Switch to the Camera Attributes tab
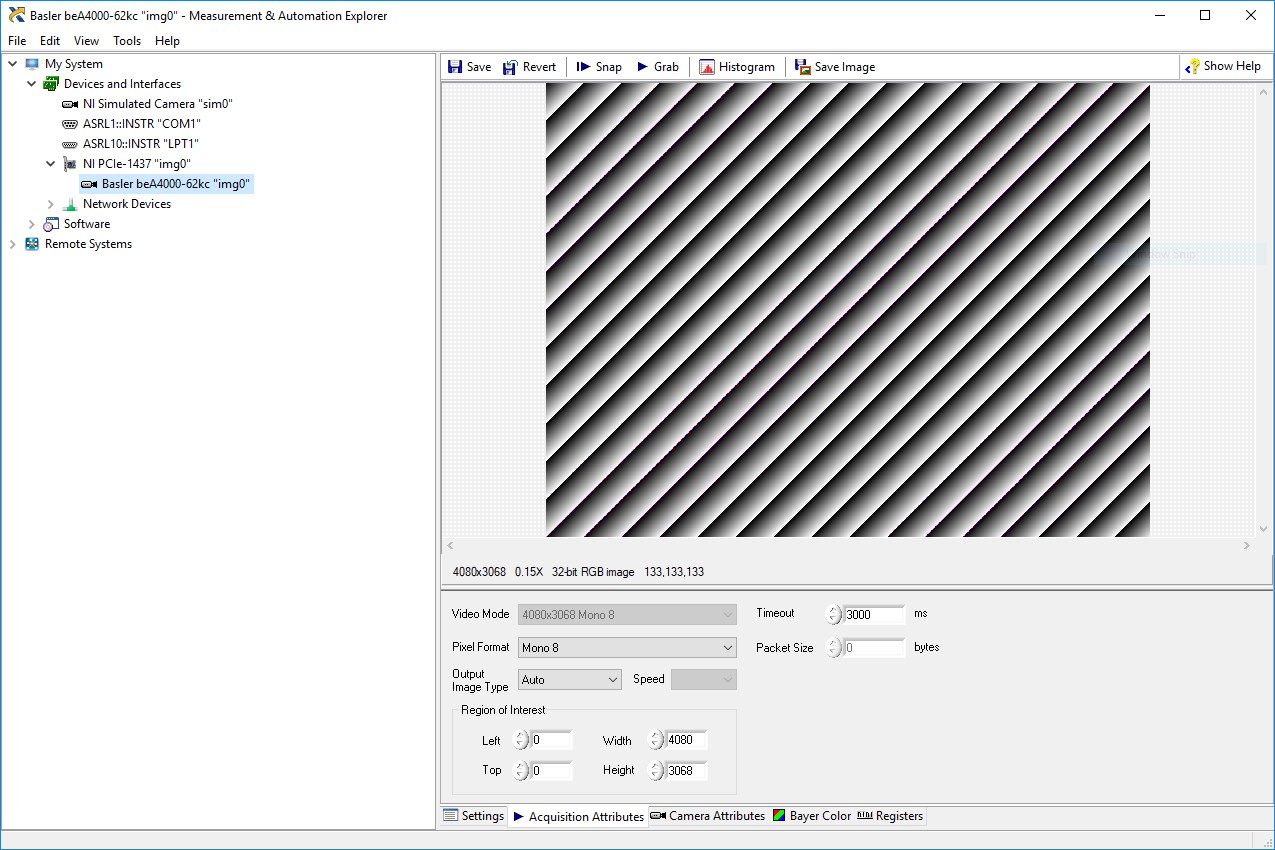The height and width of the screenshot is (850, 1275). [708, 816]
